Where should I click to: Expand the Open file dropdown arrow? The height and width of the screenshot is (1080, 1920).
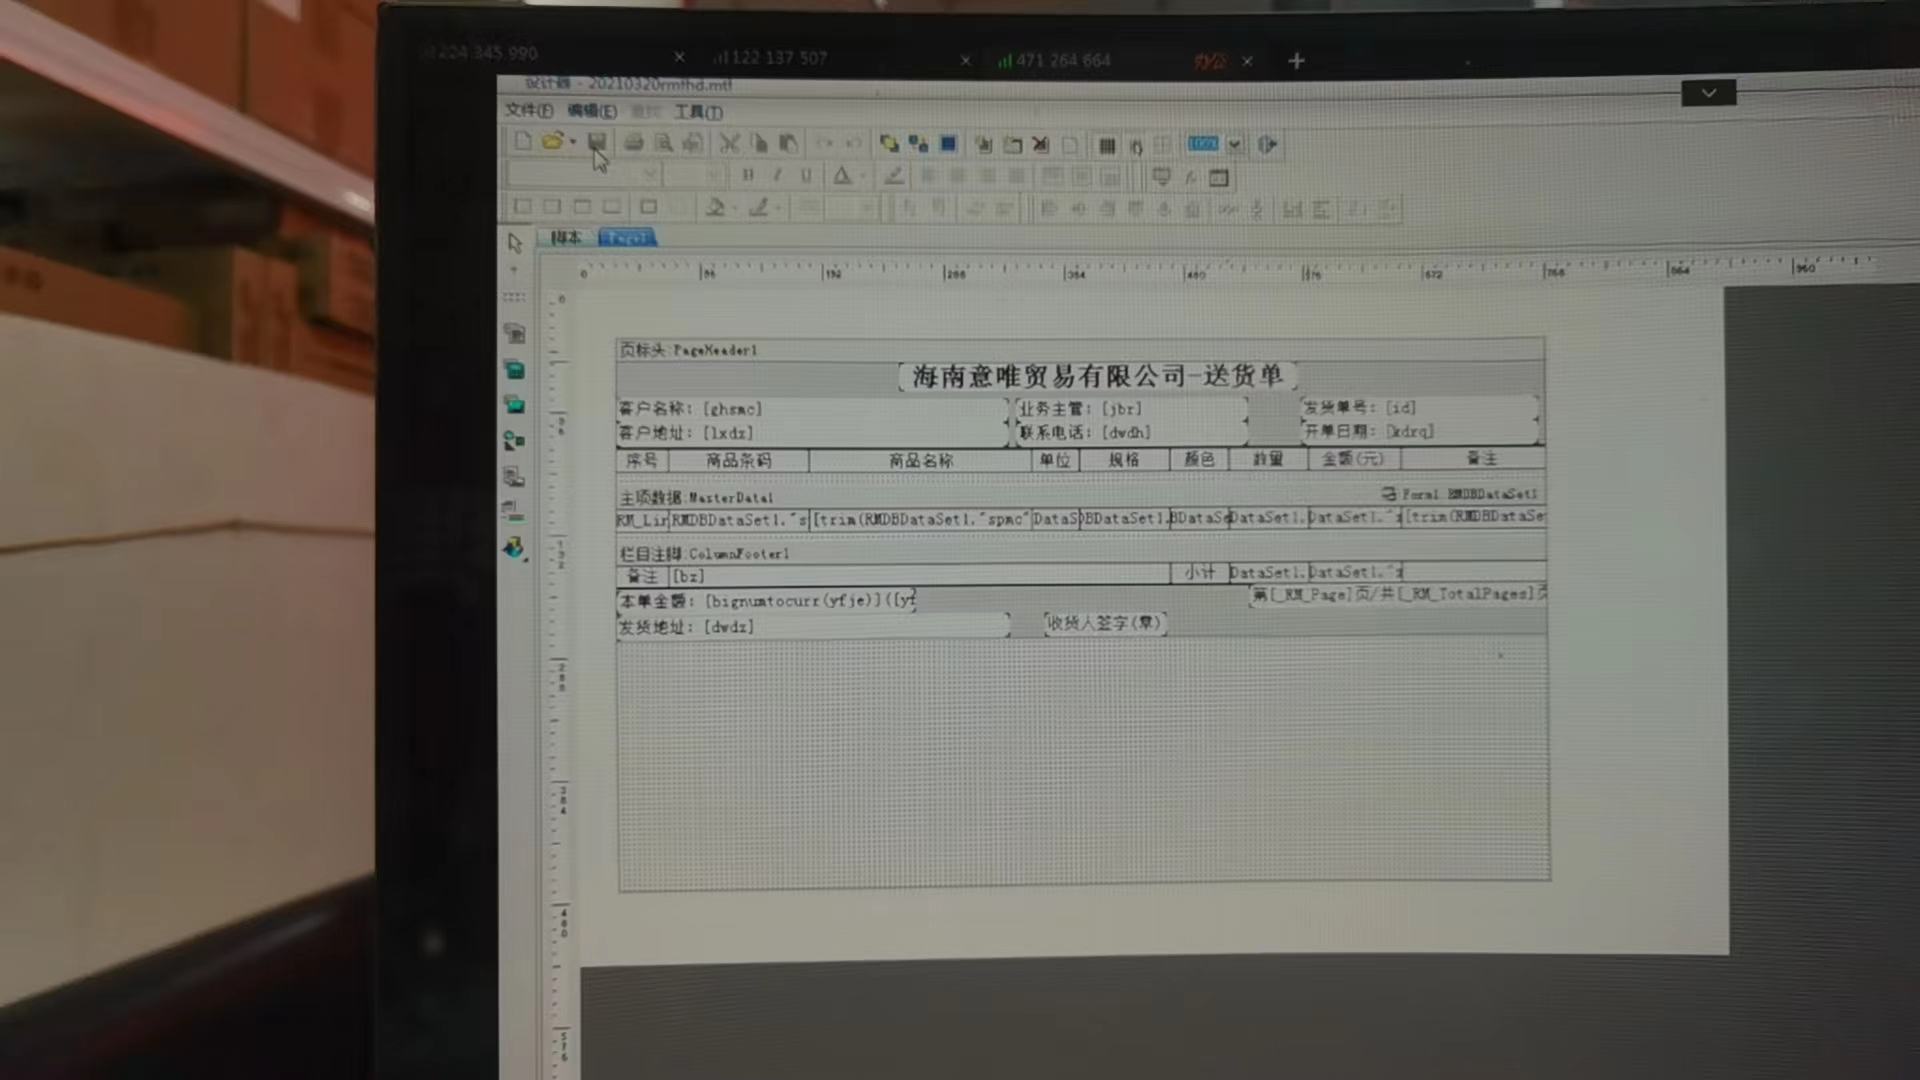573,143
